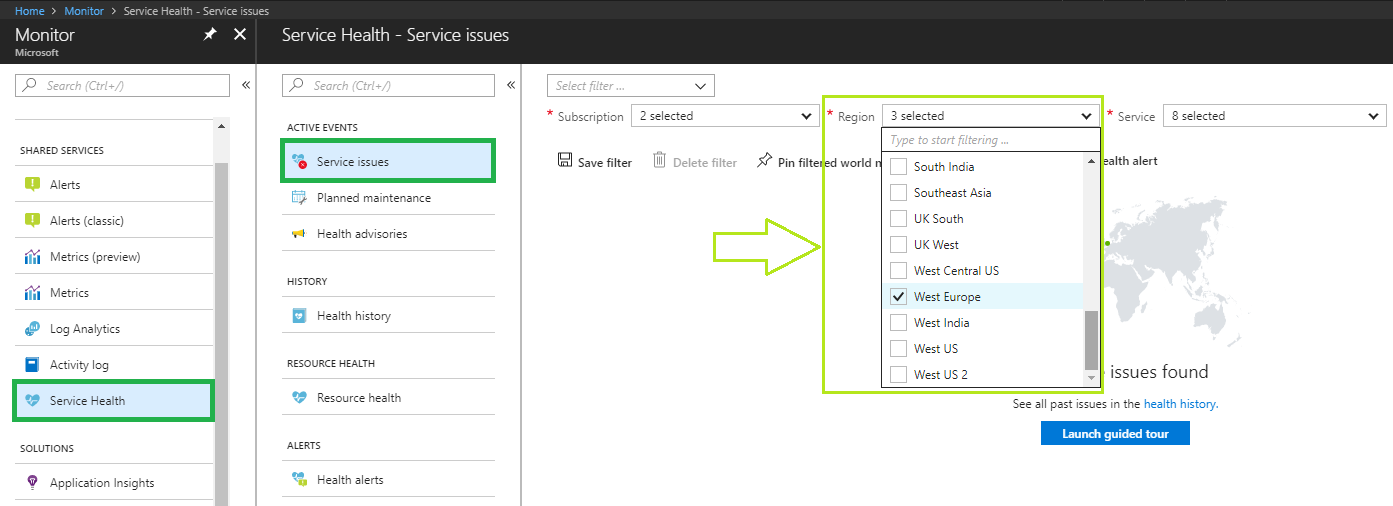Select Planned maintenance under Active Events
Screen dimensions: 1393x506
coord(388,198)
